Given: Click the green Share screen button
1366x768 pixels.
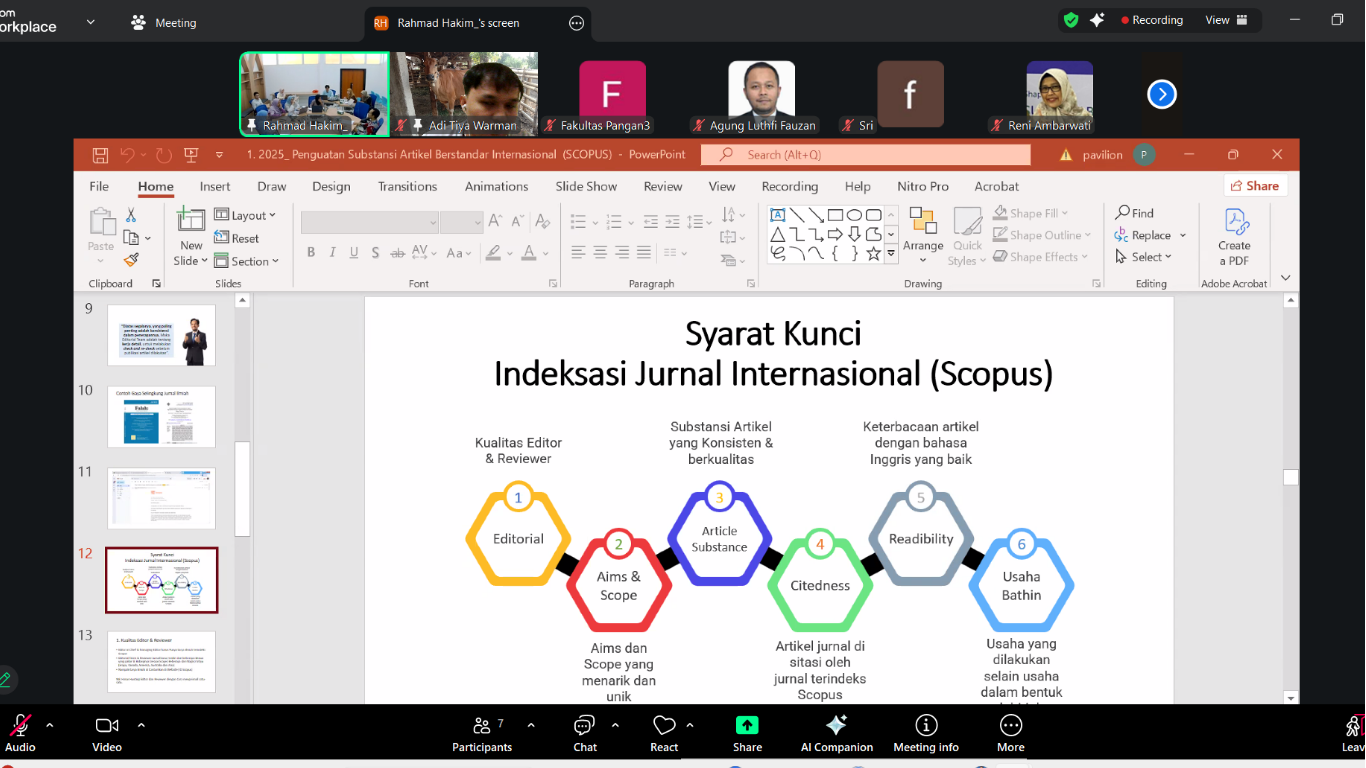Looking at the screenshot, I should [747, 732].
